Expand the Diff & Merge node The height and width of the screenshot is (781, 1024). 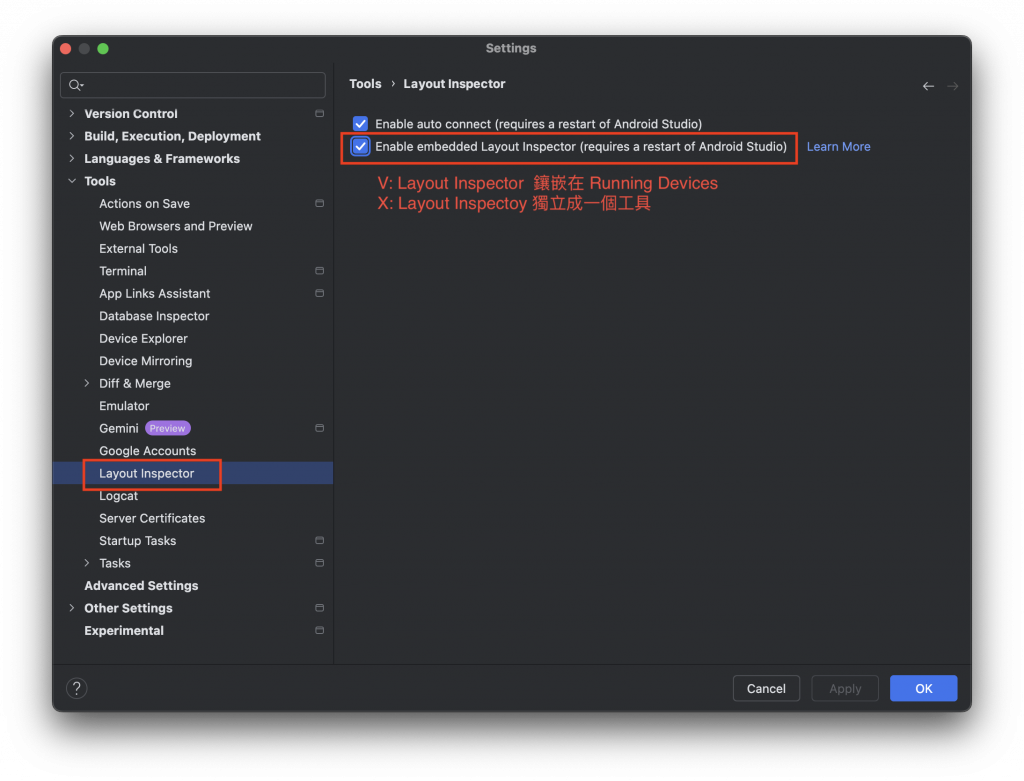(87, 383)
